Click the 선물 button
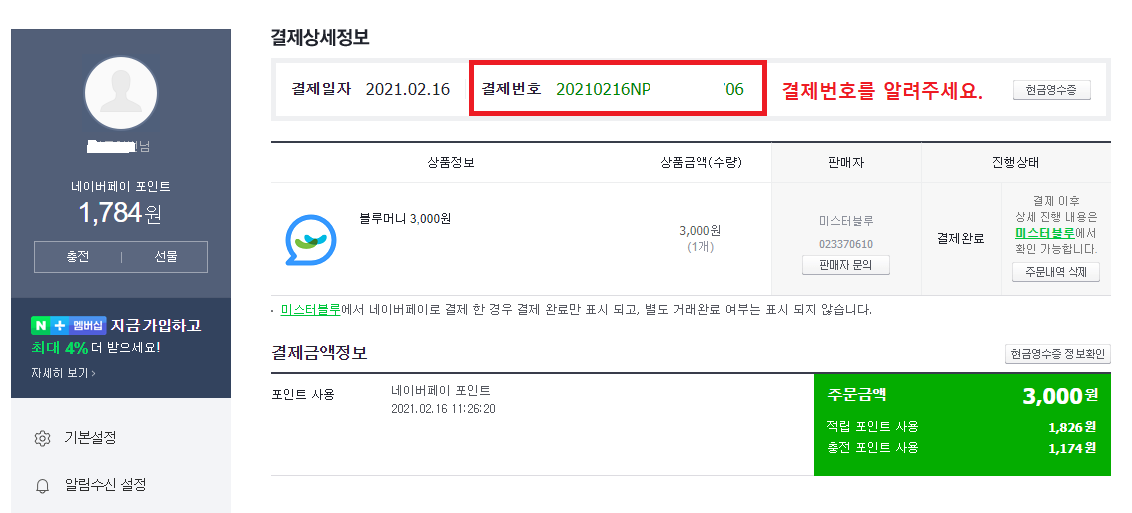1132x513 pixels. click(x=165, y=257)
